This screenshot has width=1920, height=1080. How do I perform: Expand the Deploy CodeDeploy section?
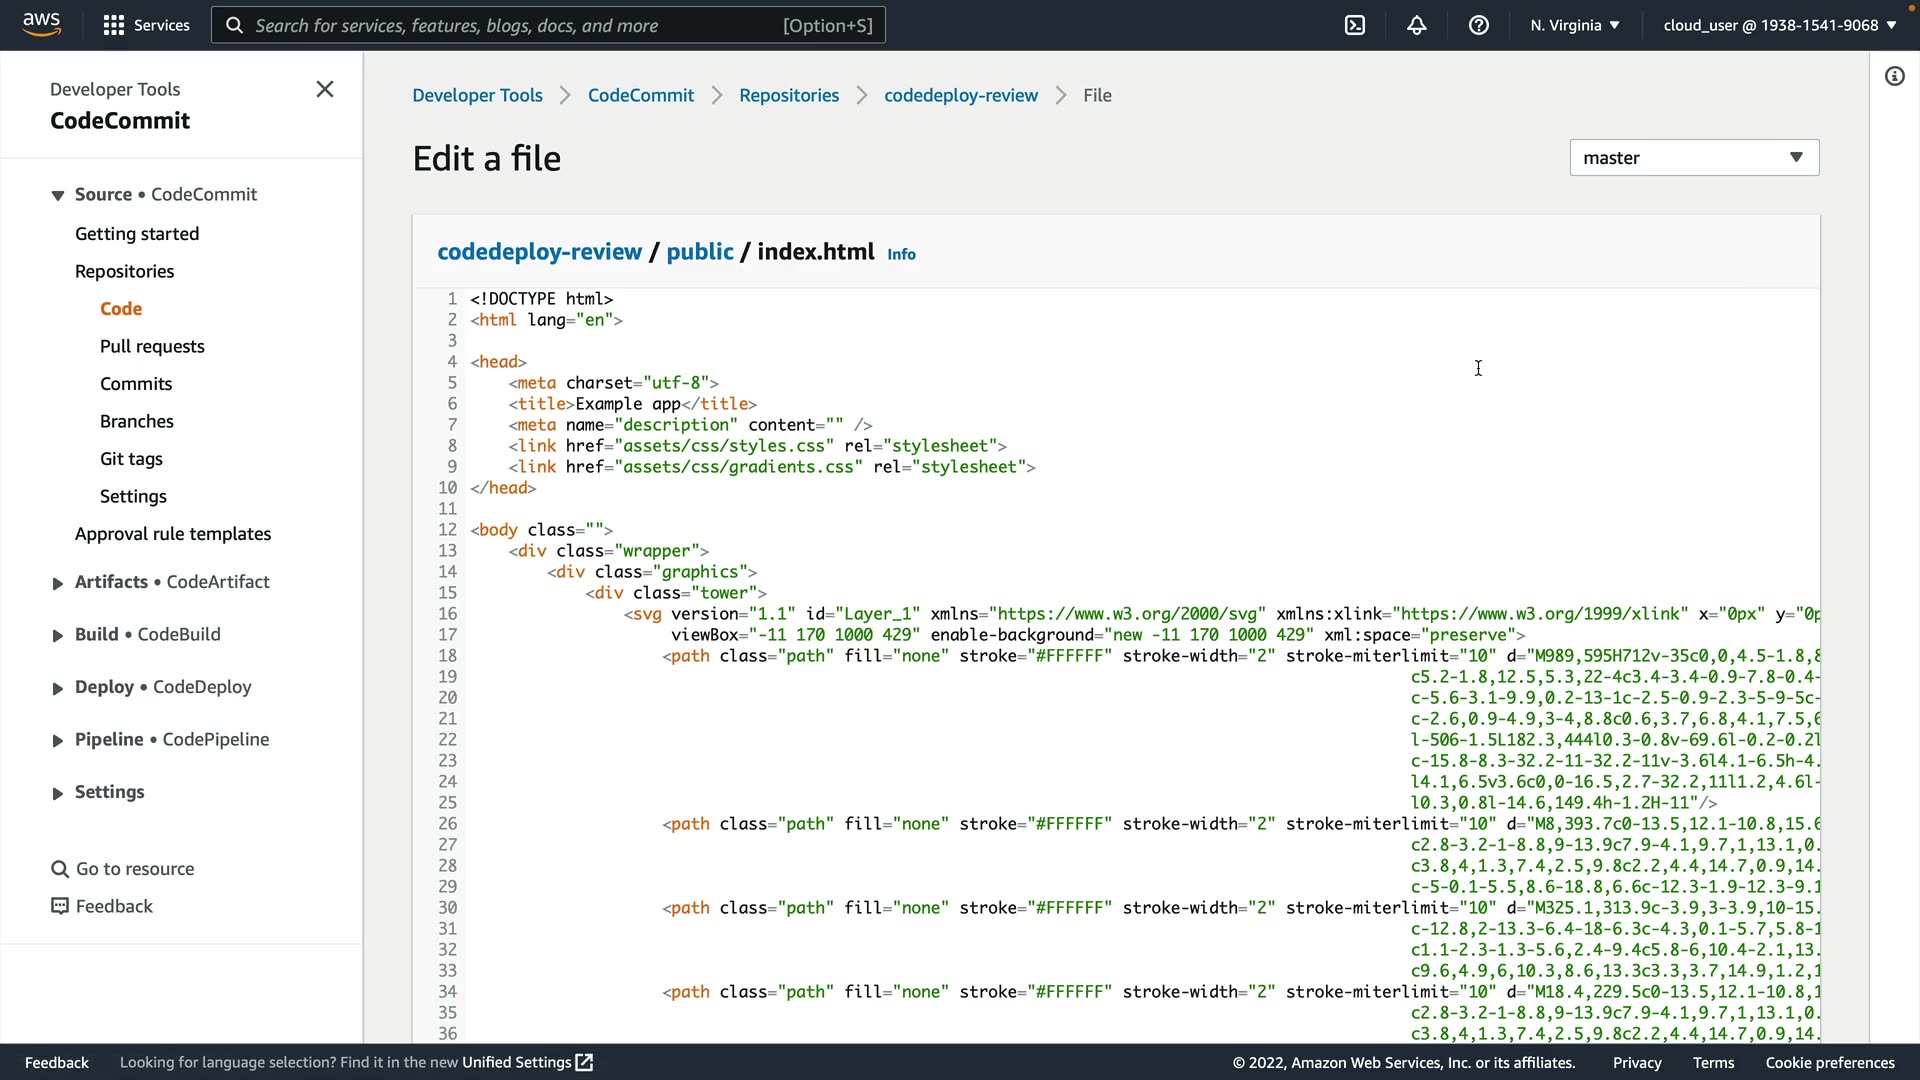tap(58, 688)
